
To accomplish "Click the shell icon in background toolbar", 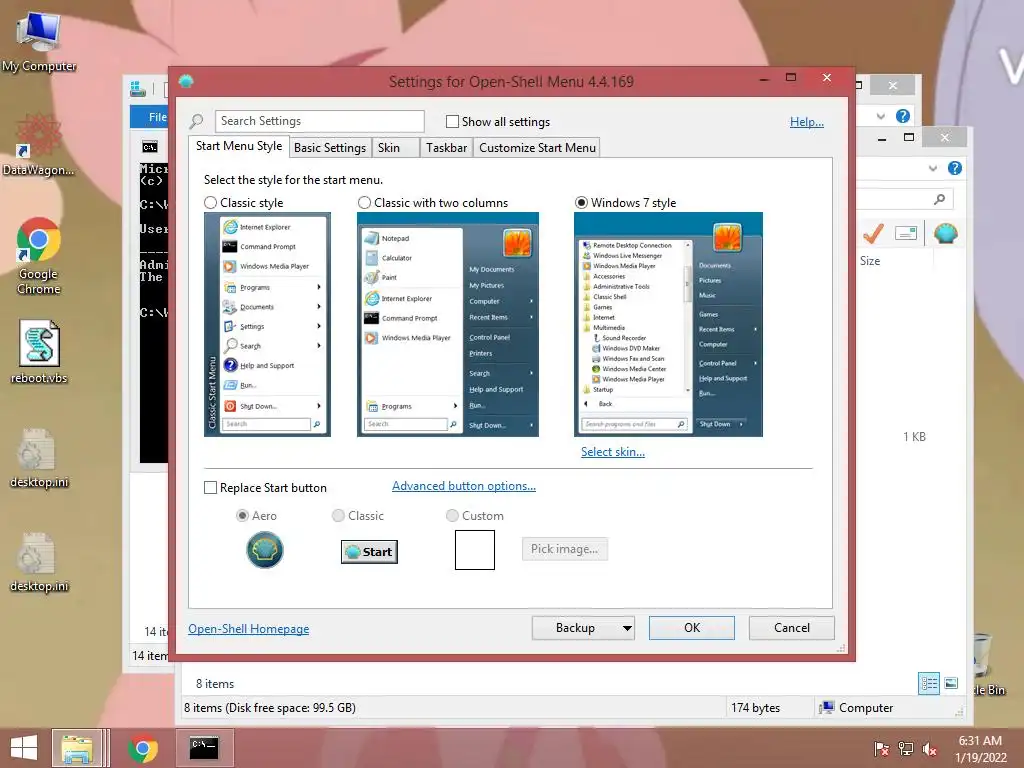I will click(946, 233).
